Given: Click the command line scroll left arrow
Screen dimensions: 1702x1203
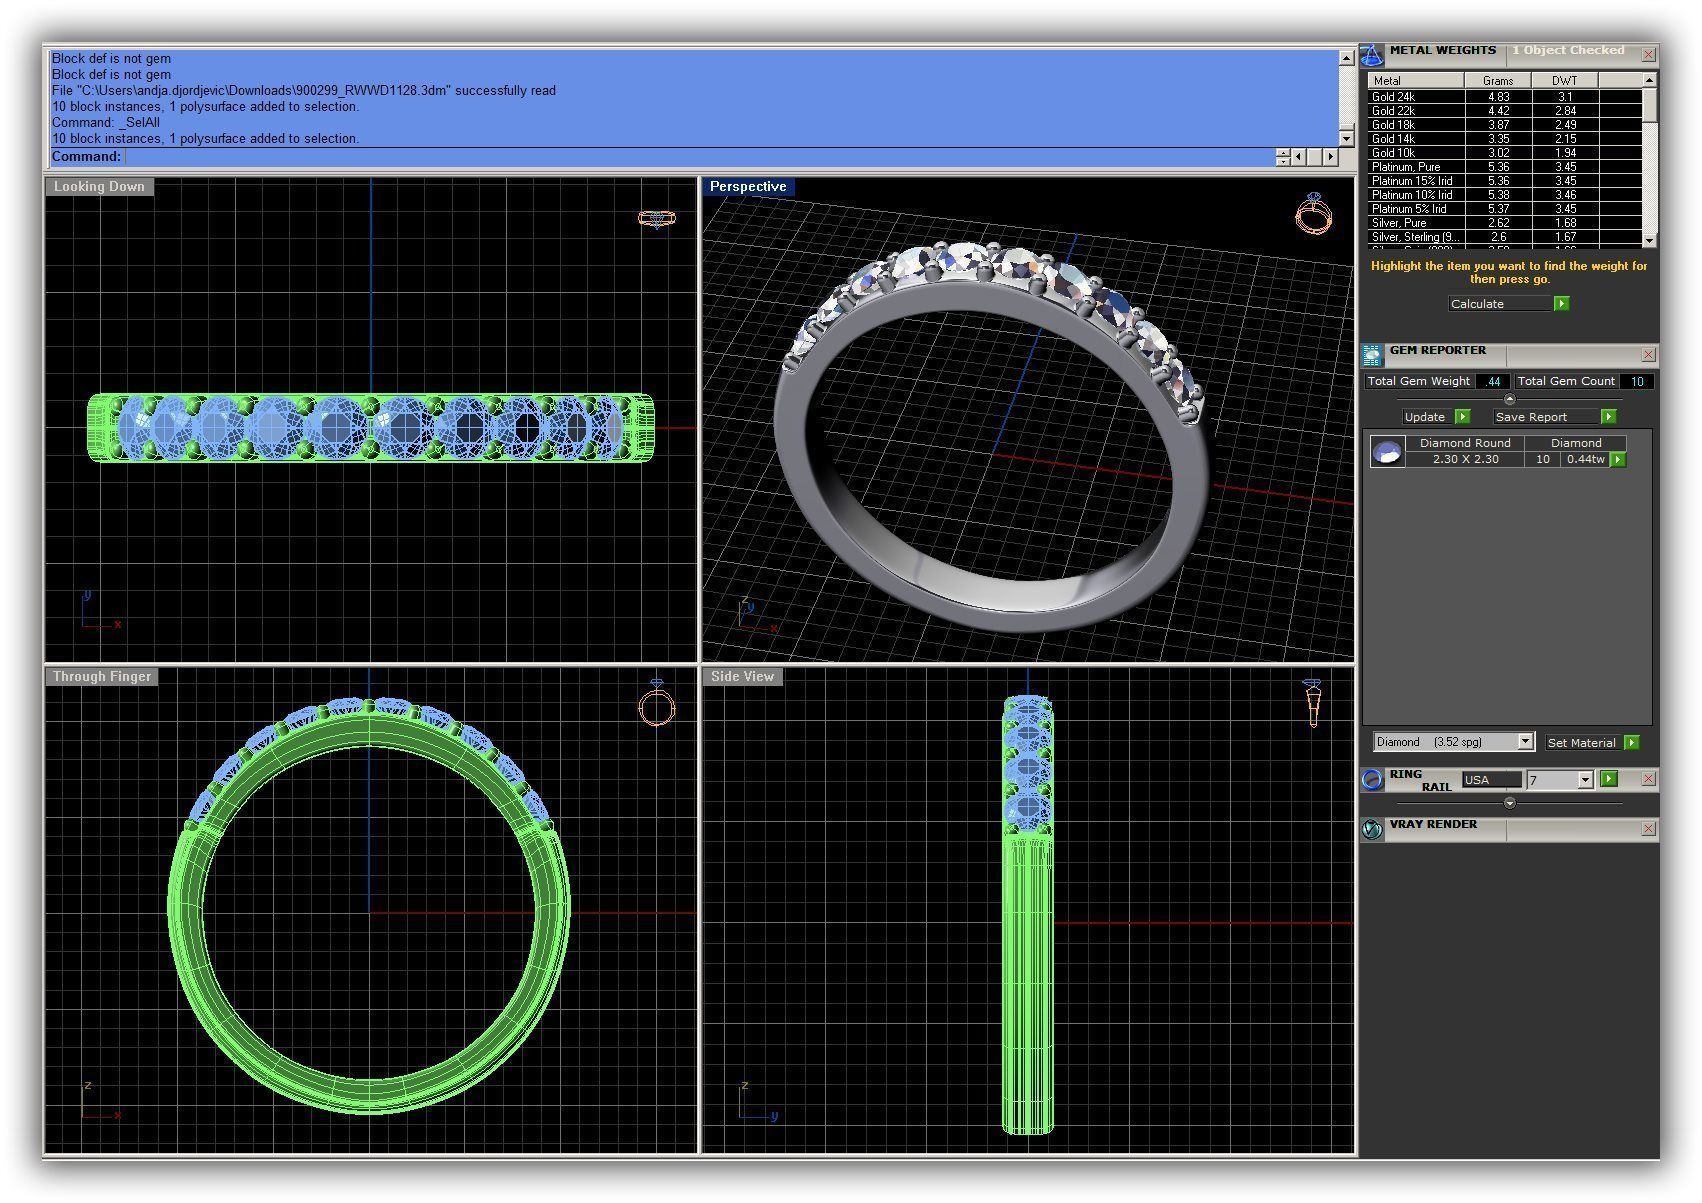Looking at the screenshot, I should [x=1298, y=157].
